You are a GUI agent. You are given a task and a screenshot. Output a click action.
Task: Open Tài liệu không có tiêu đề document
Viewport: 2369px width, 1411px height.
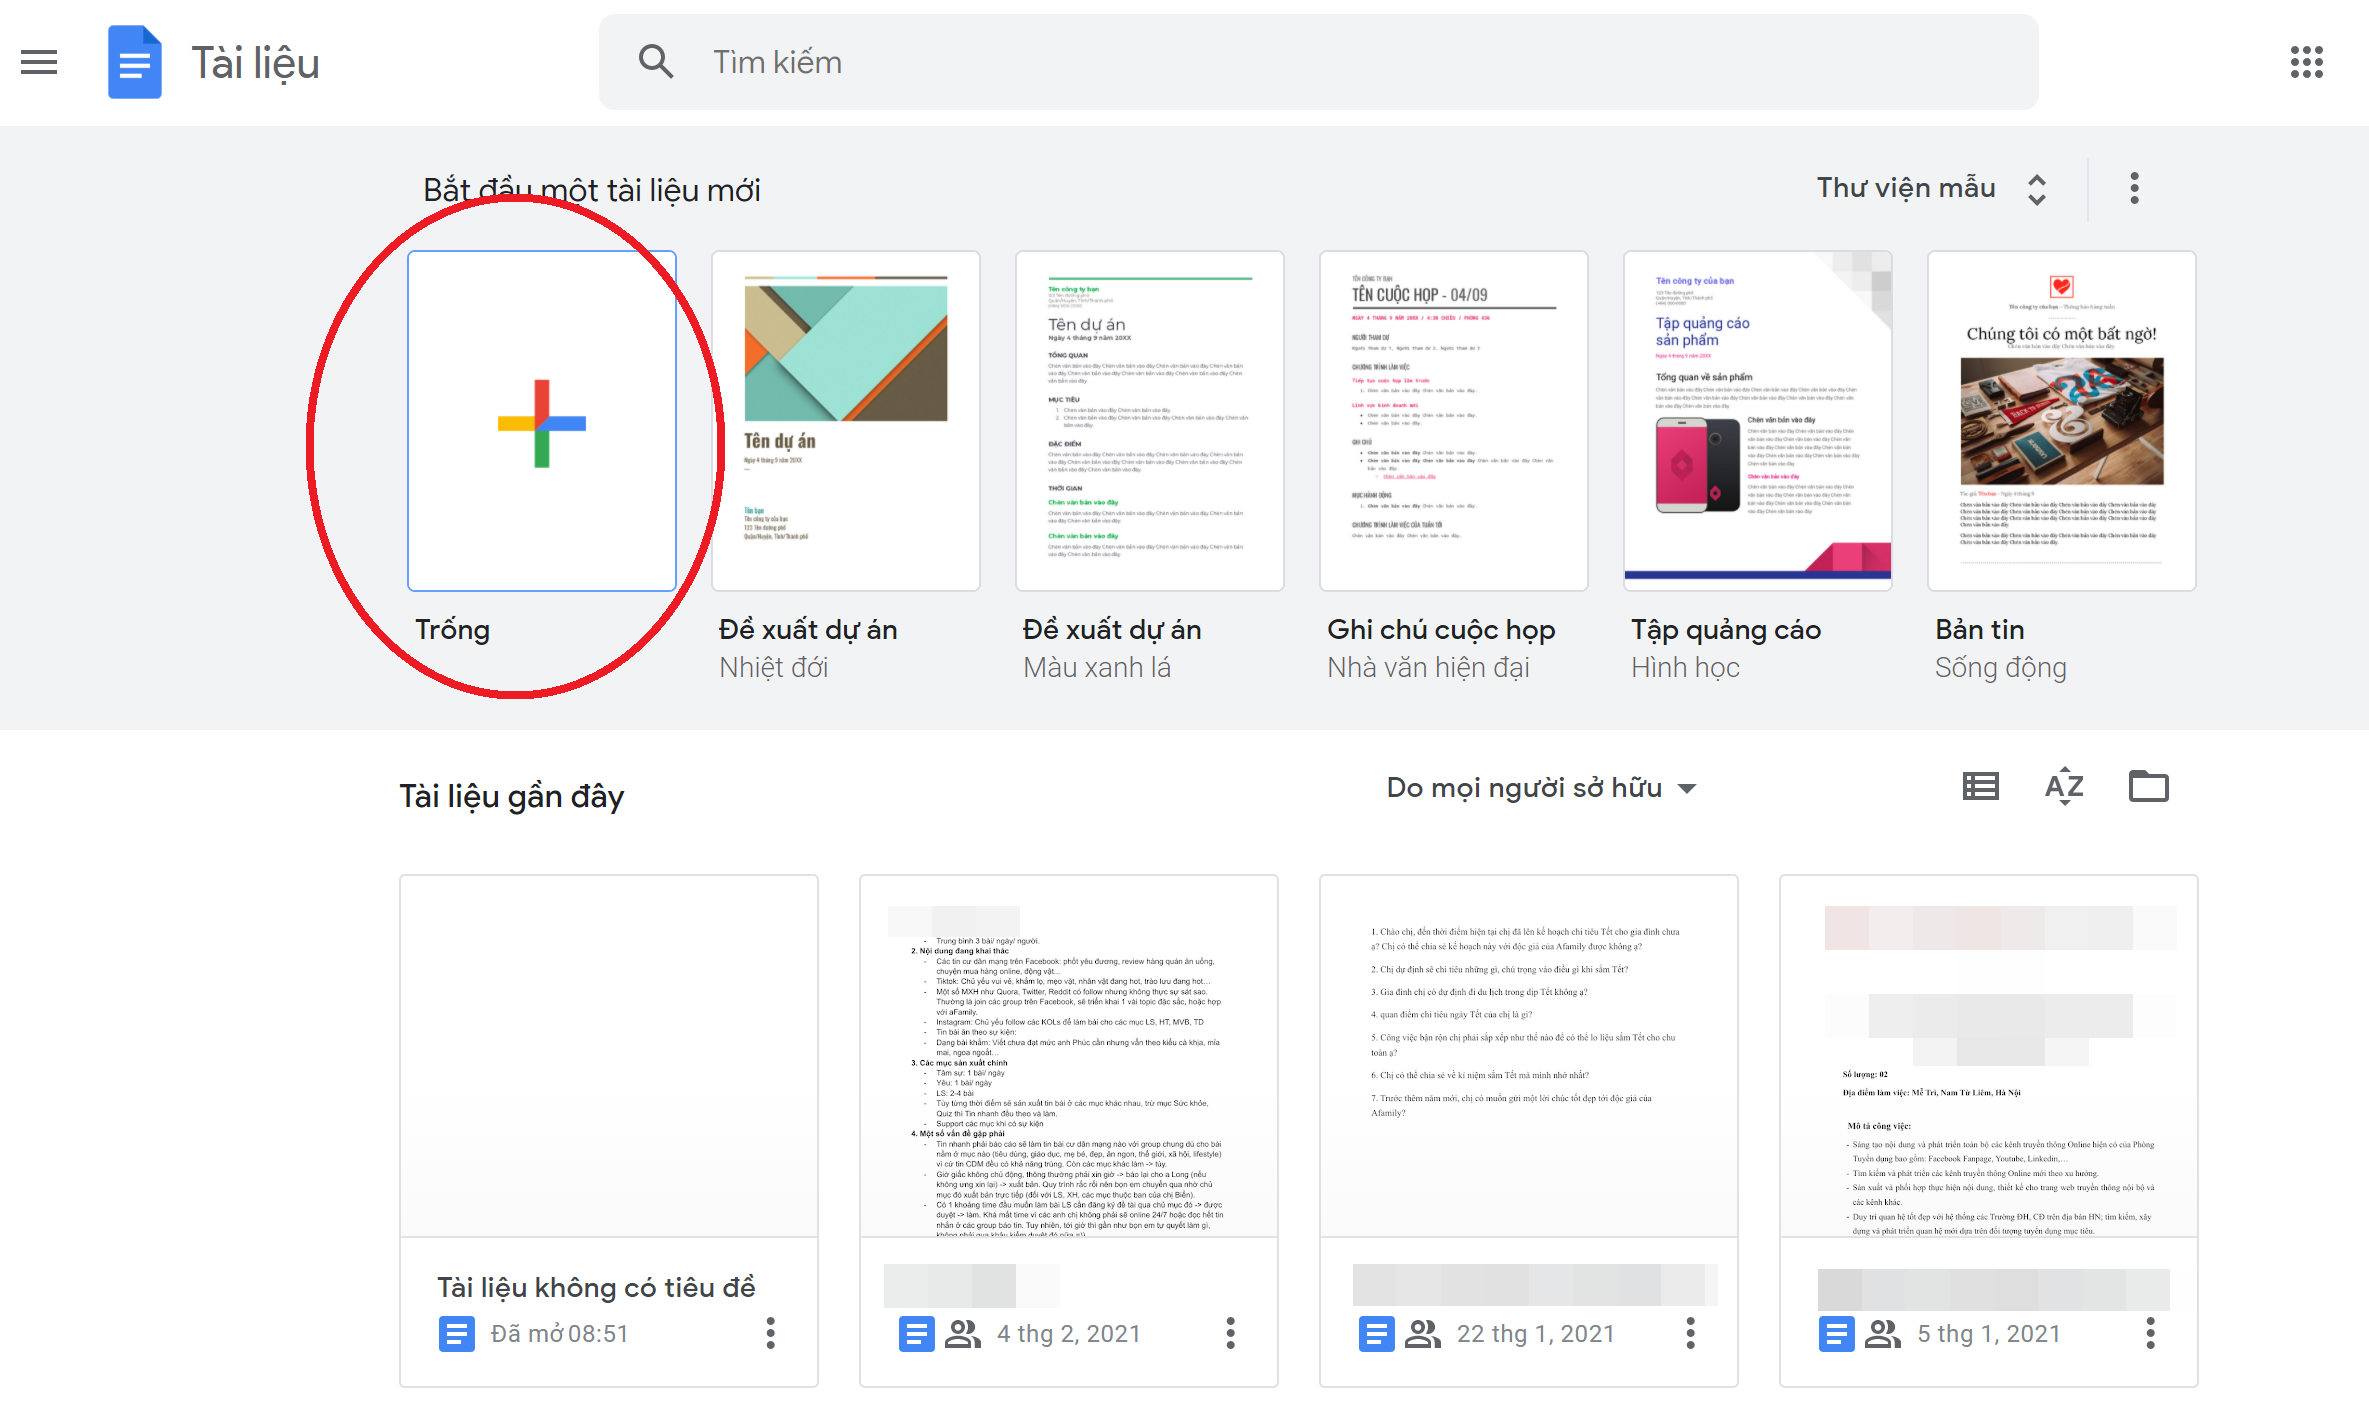click(609, 1057)
